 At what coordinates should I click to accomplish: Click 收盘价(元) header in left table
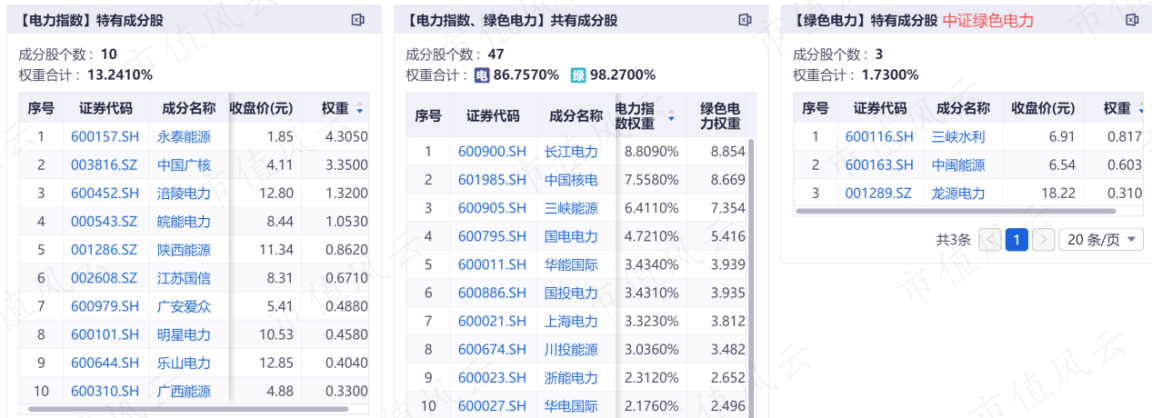(262, 108)
